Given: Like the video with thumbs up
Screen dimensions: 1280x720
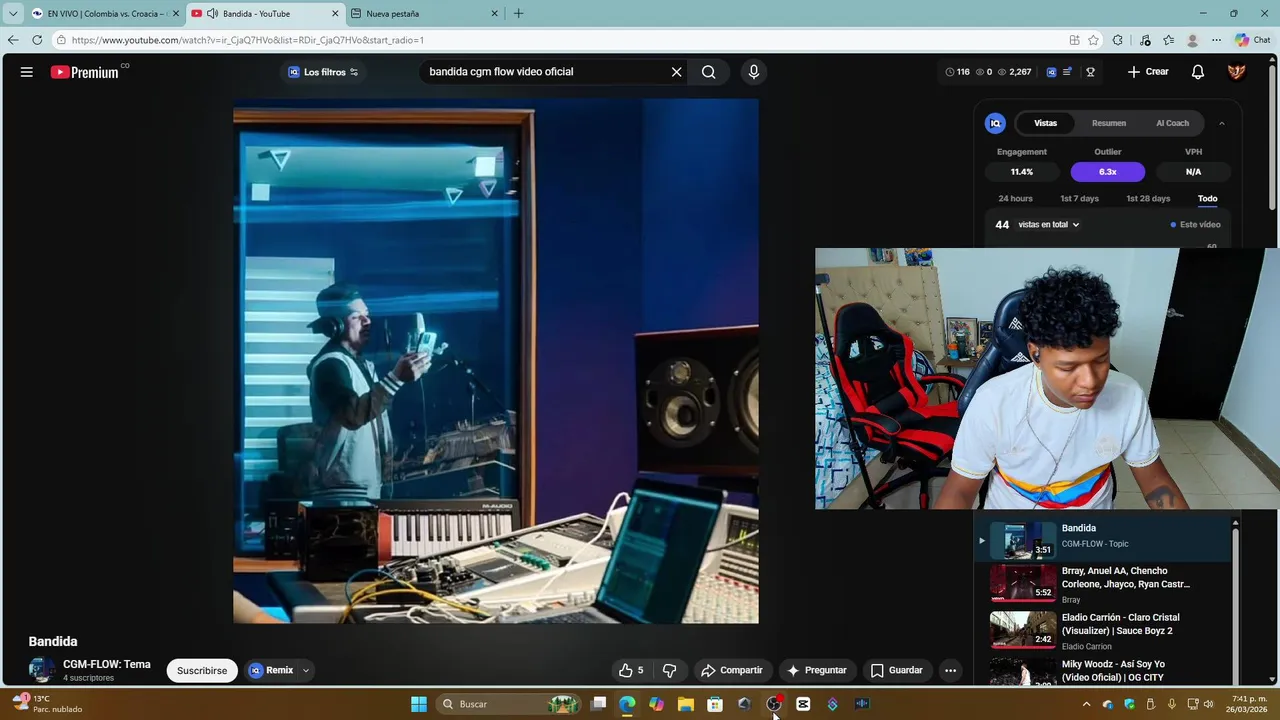Looking at the screenshot, I should (x=631, y=670).
